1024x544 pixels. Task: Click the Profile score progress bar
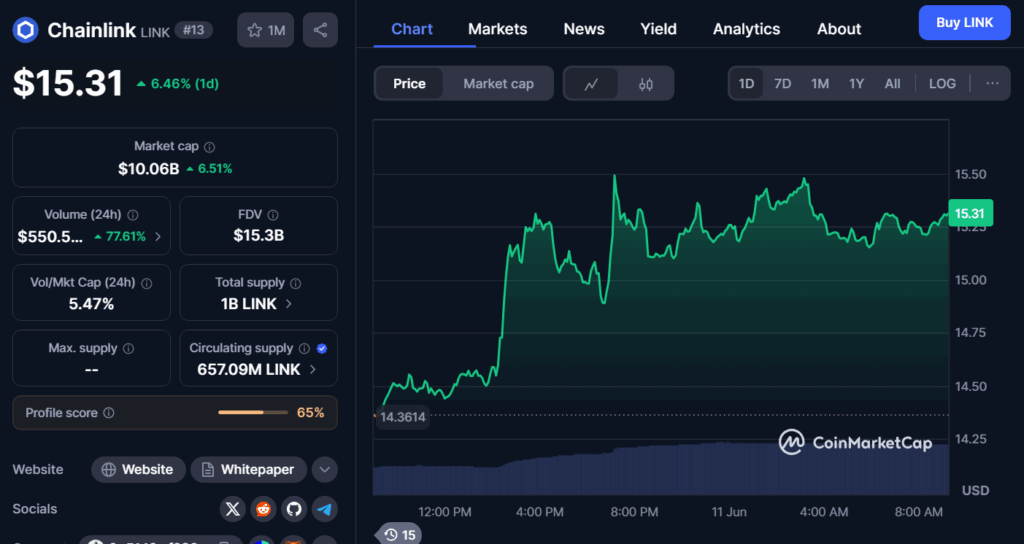[x=253, y=413]
